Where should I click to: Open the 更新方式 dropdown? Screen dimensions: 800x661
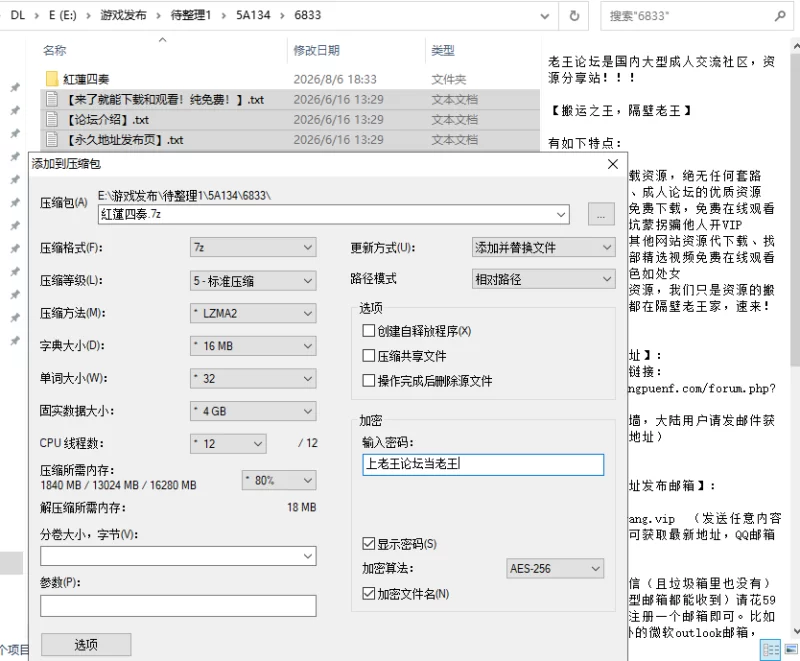point(543,247)
